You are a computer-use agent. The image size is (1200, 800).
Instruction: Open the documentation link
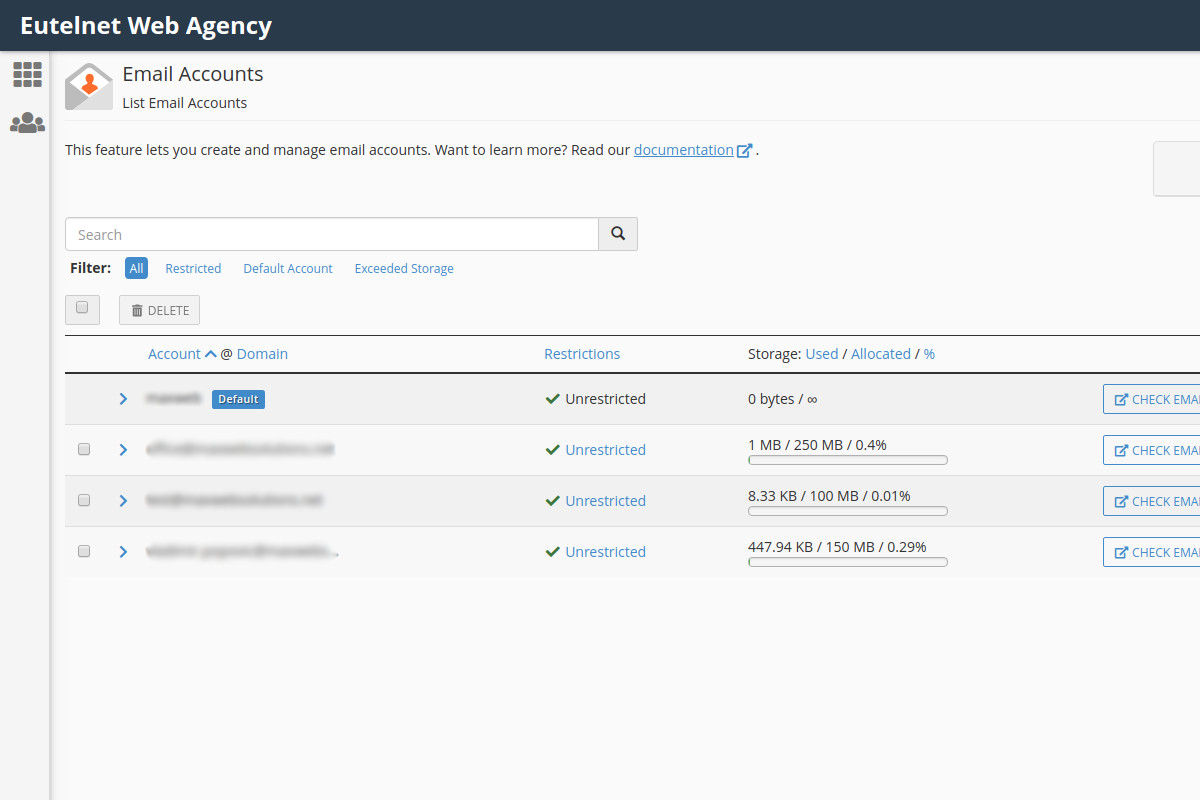(x=684, y=150)
